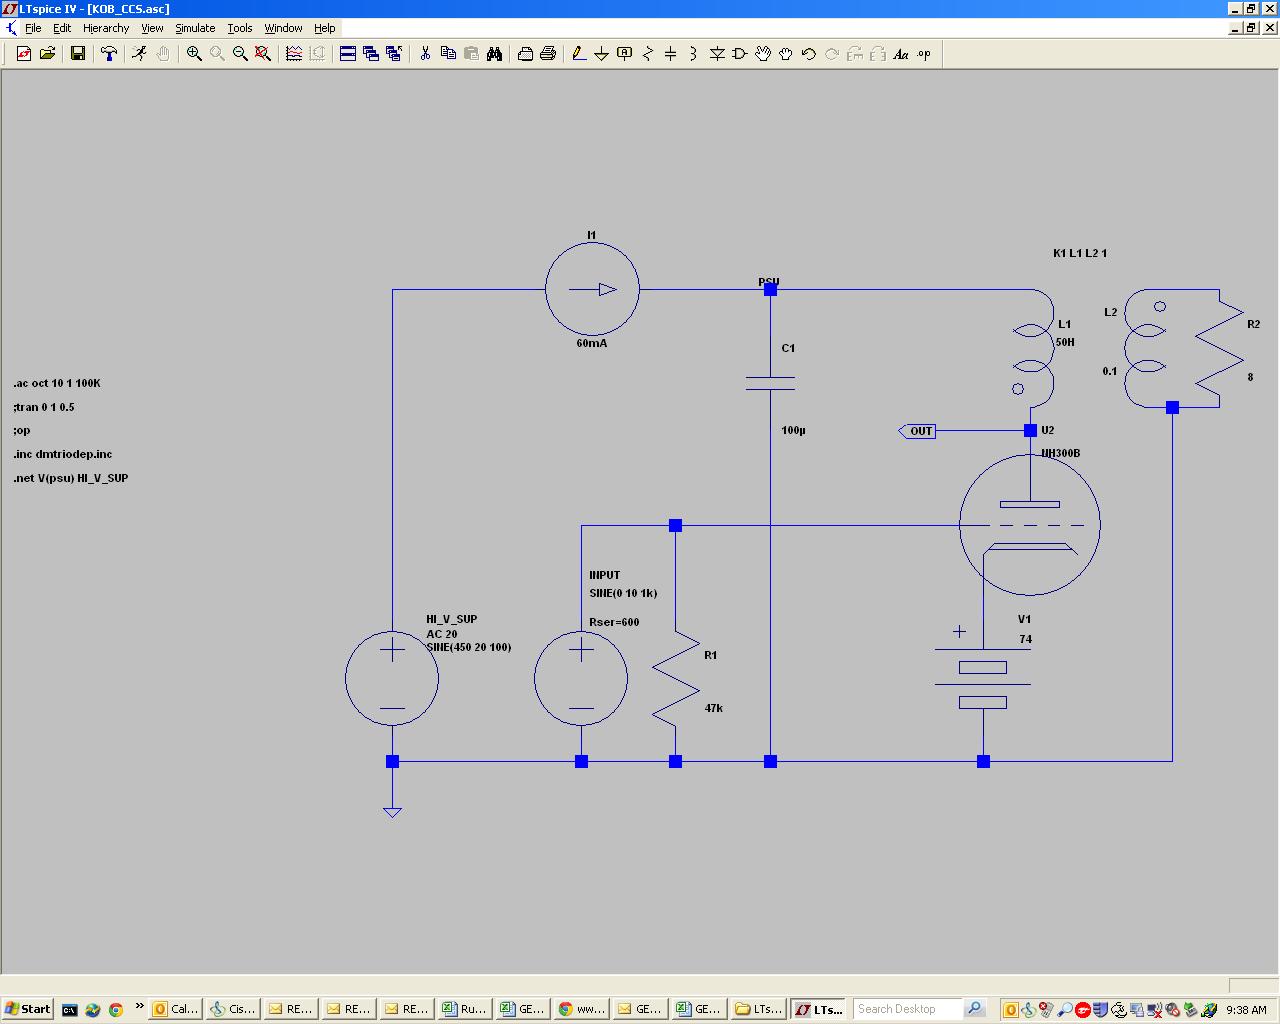Open the Help menu
Image resolution: width=1280 pixels, height=1024 pixels.
coord(325,28)
